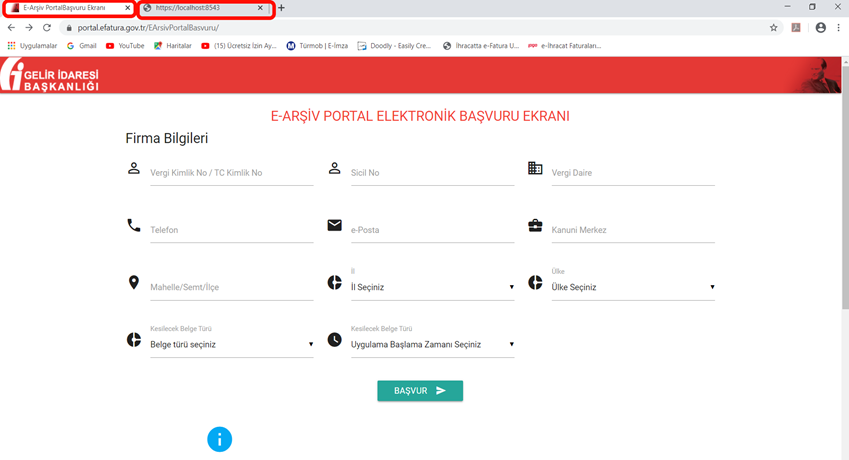Click the Gelir İdaresi Başkanlığı logo

tap(52, 76)
